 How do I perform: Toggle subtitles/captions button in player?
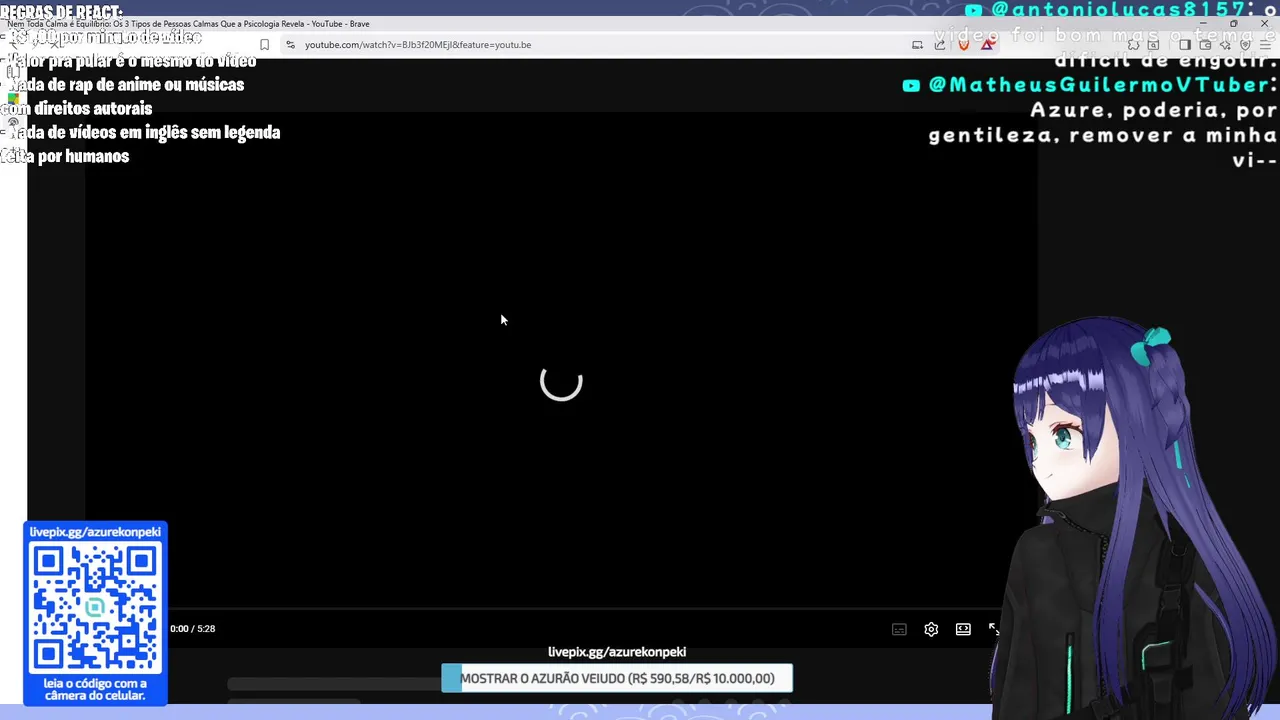click(899, 629)
